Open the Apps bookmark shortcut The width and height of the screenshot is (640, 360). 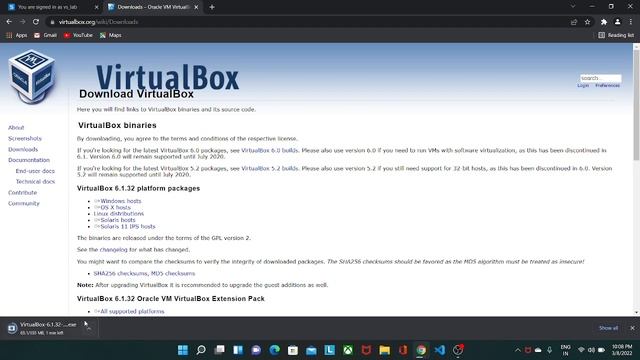point(17,36)
